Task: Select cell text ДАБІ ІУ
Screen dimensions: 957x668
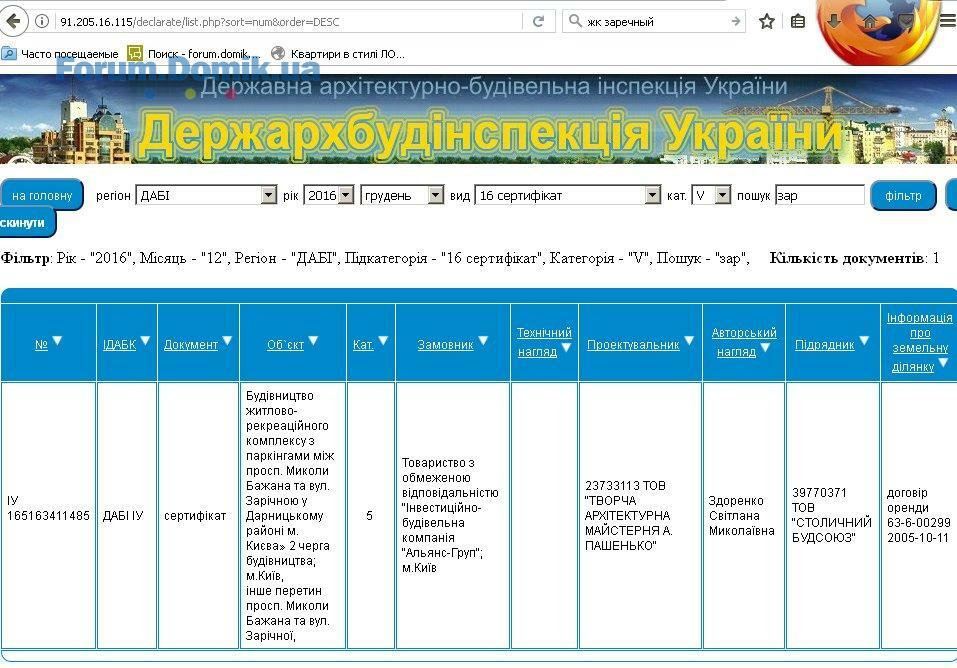Action: coord(123,516)
